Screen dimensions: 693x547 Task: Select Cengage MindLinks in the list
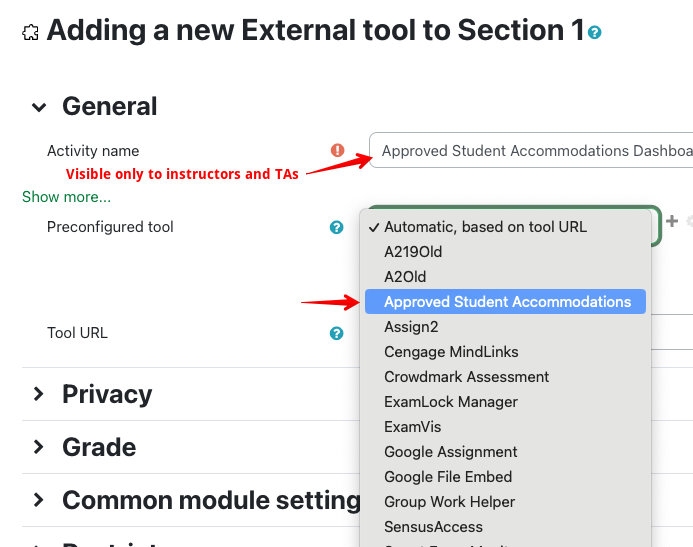click(x=451, y=352)
